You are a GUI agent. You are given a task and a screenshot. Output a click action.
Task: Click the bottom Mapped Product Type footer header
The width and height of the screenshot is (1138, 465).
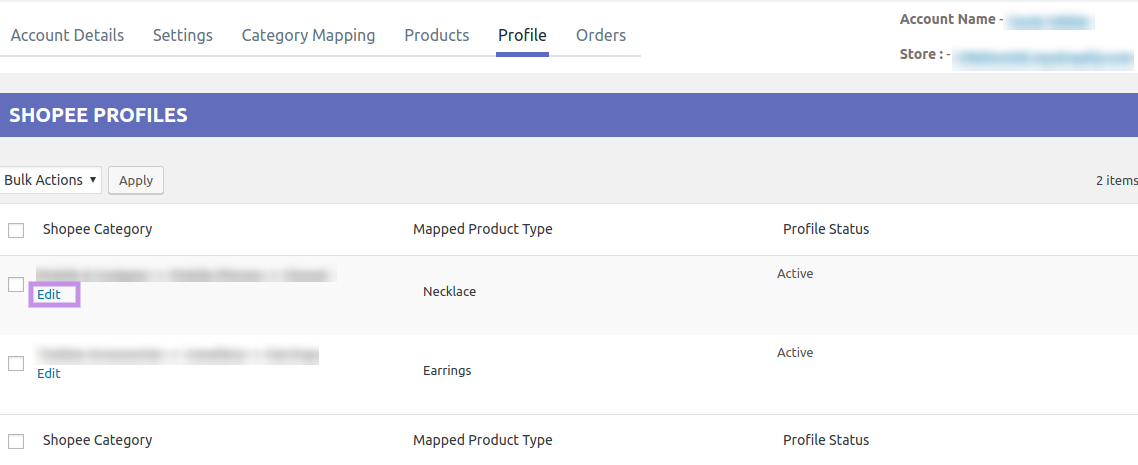point(483,440)
